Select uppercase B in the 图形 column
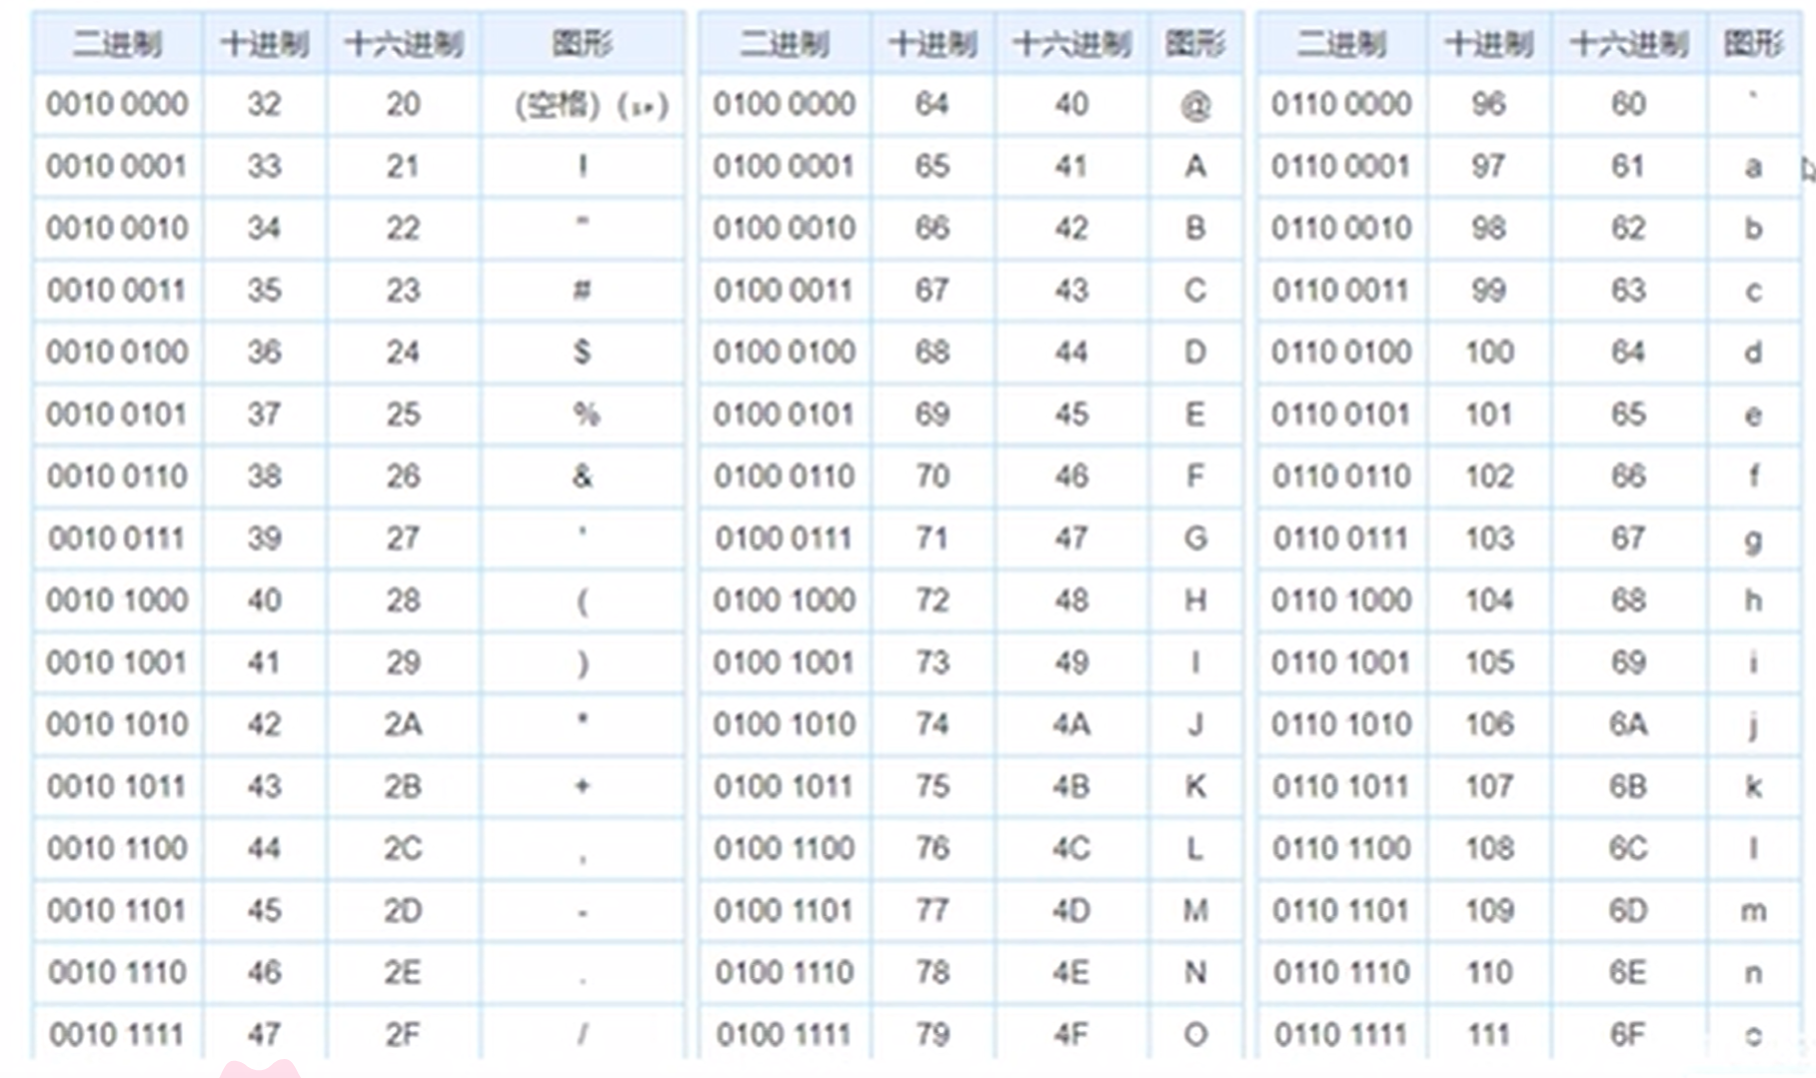1816x1078 pixels. pyautogui.click(x=1195, y=228)
